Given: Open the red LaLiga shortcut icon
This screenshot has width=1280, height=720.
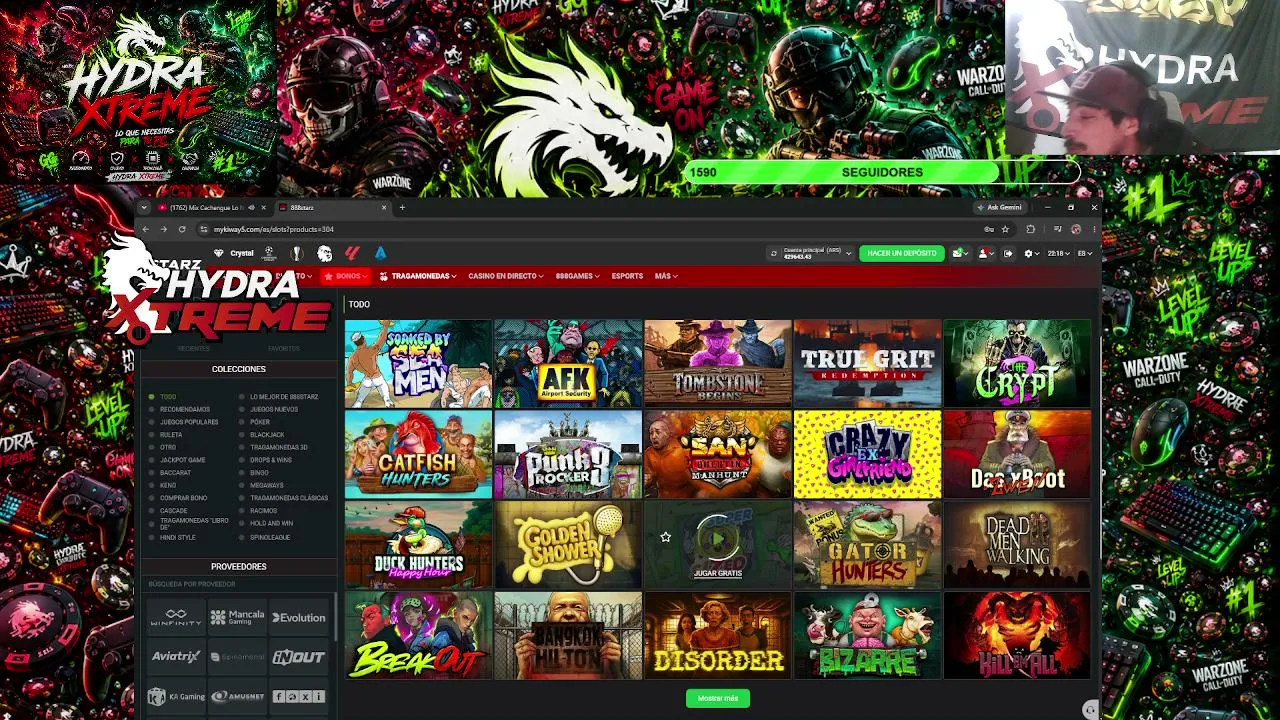Looking at the screenshot, I should click(352, 253).
